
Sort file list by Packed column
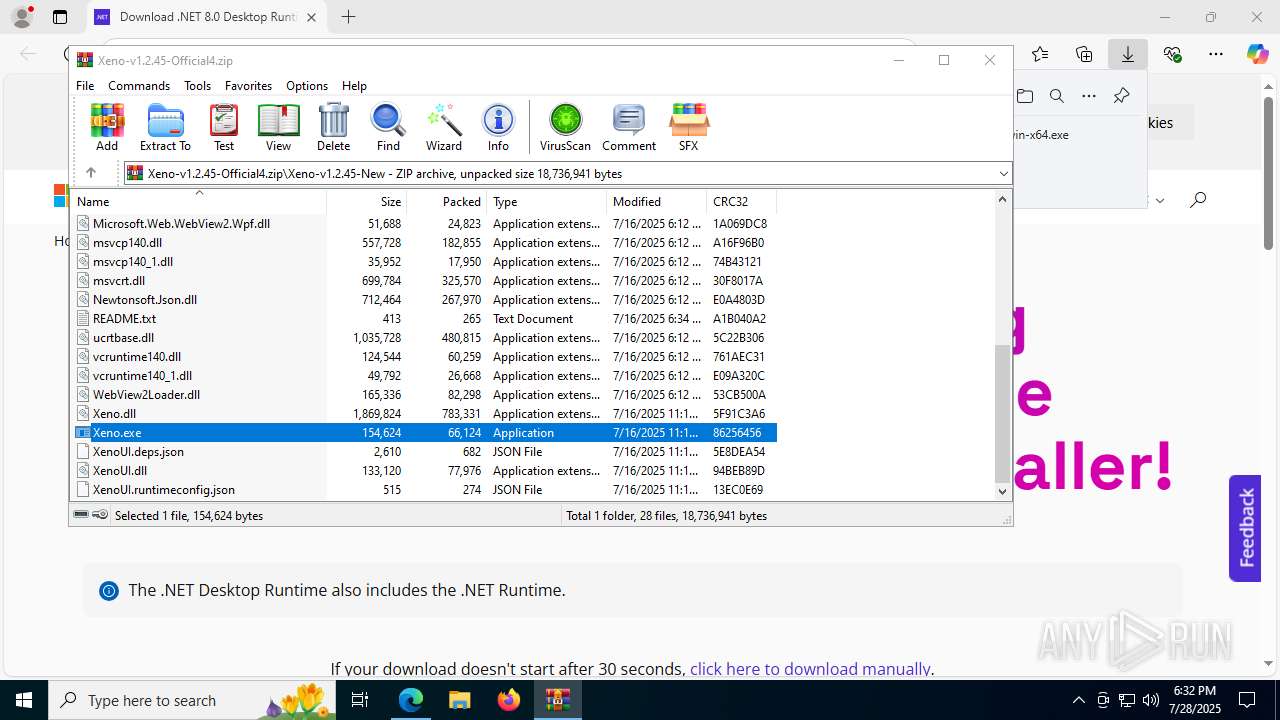click(x=446, y=201)
